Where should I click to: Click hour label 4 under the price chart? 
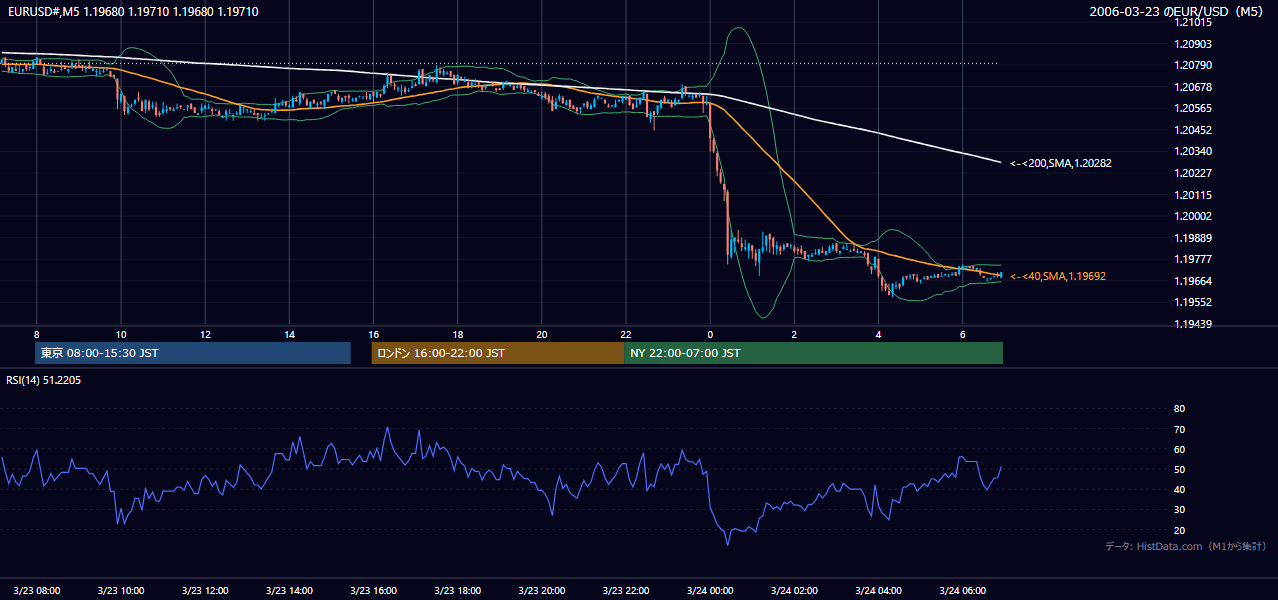[878, 334]
